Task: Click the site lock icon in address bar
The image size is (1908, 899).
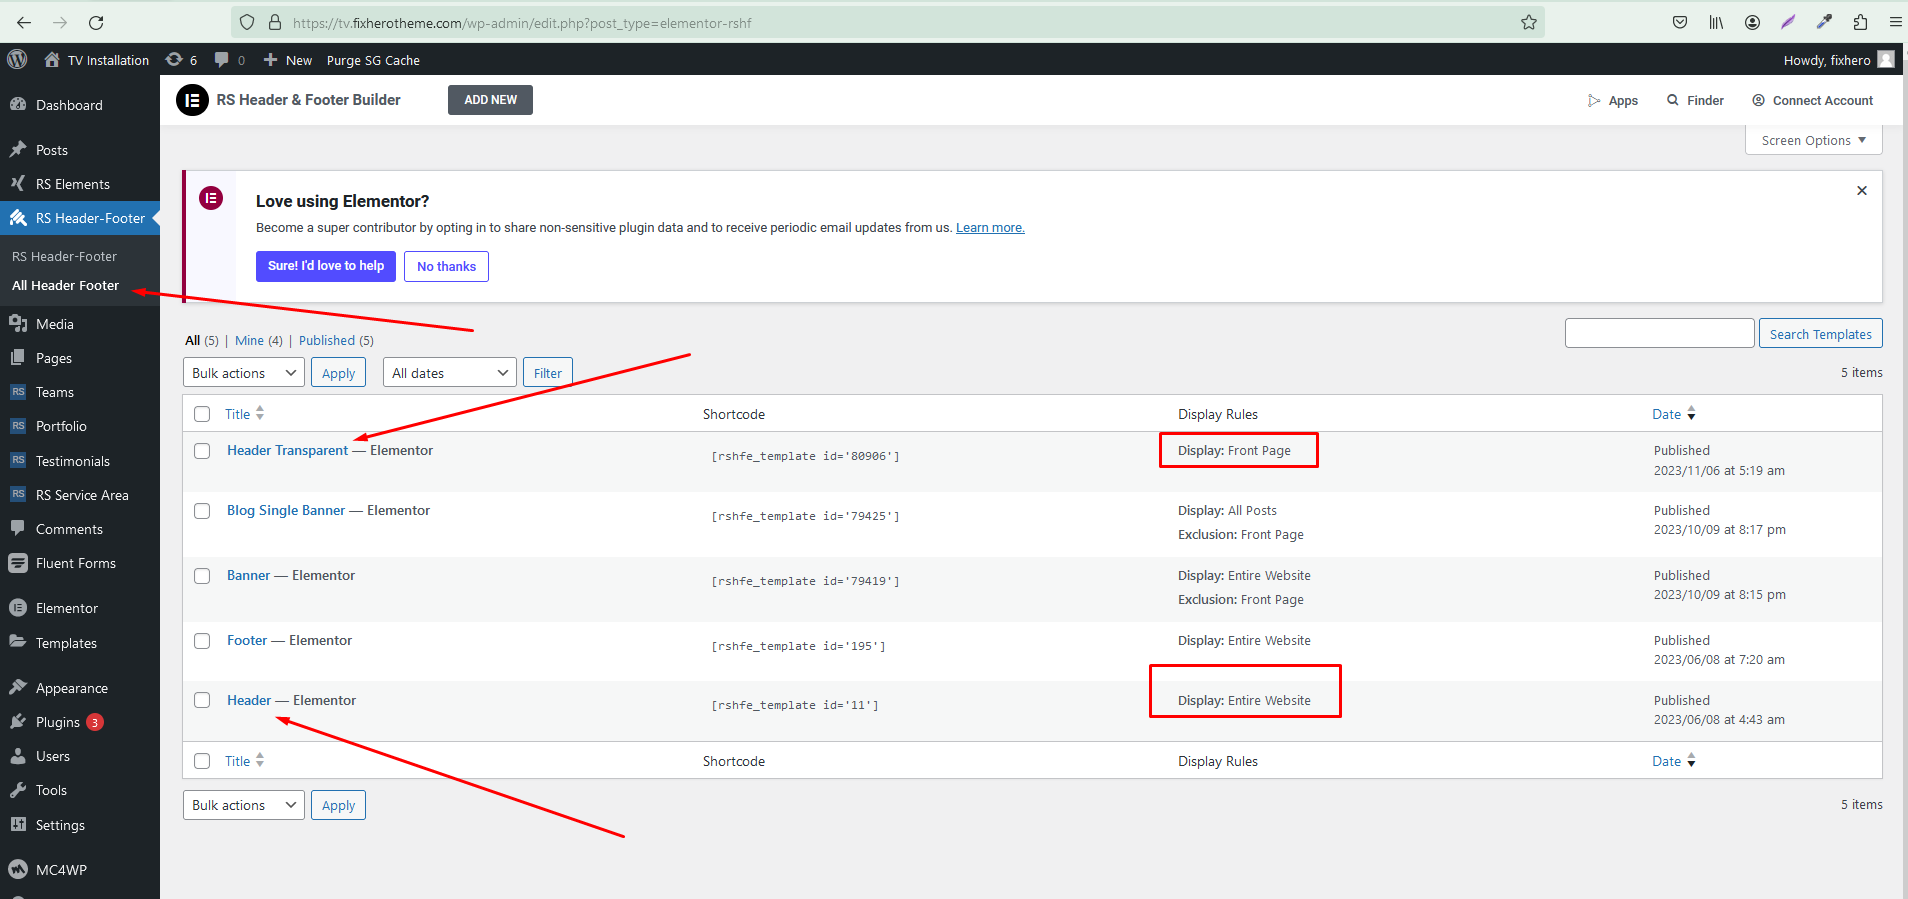Action: coord(274,22)
